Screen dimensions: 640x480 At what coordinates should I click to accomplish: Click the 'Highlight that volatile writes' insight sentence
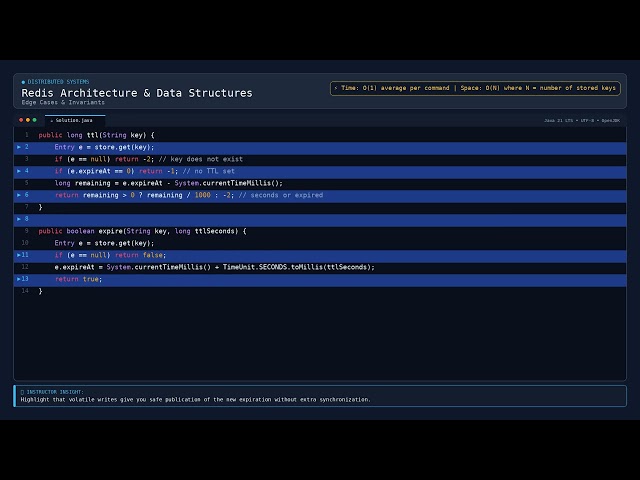coord(196,400)
